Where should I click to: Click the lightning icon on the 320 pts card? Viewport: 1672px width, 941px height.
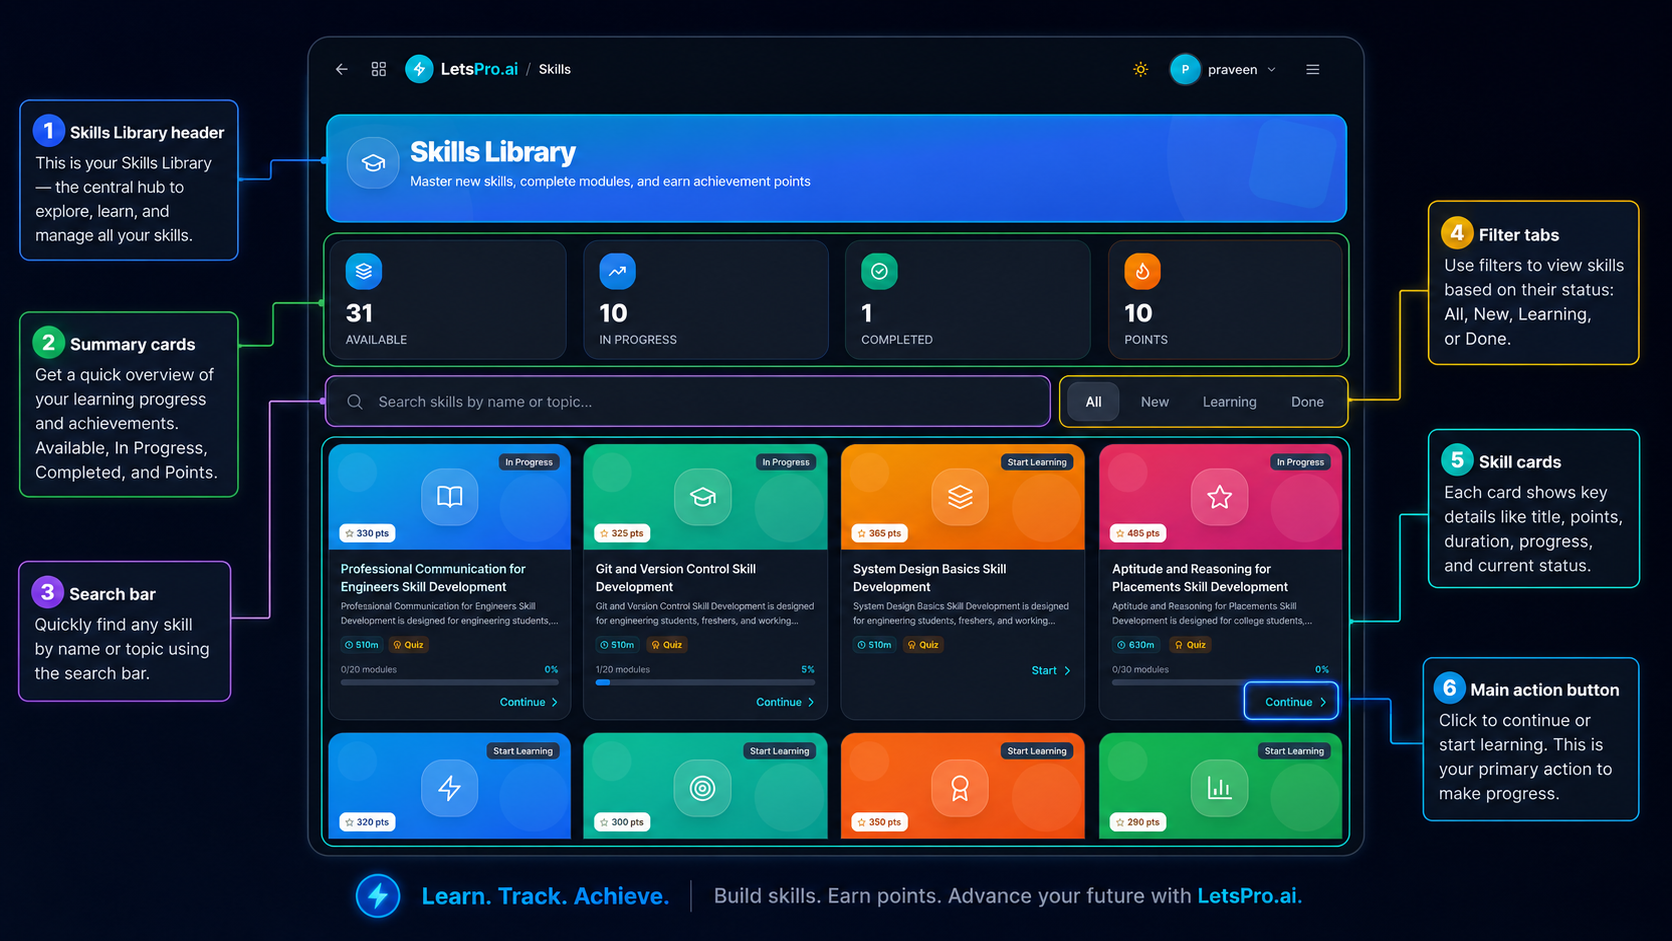coord(450,789)
